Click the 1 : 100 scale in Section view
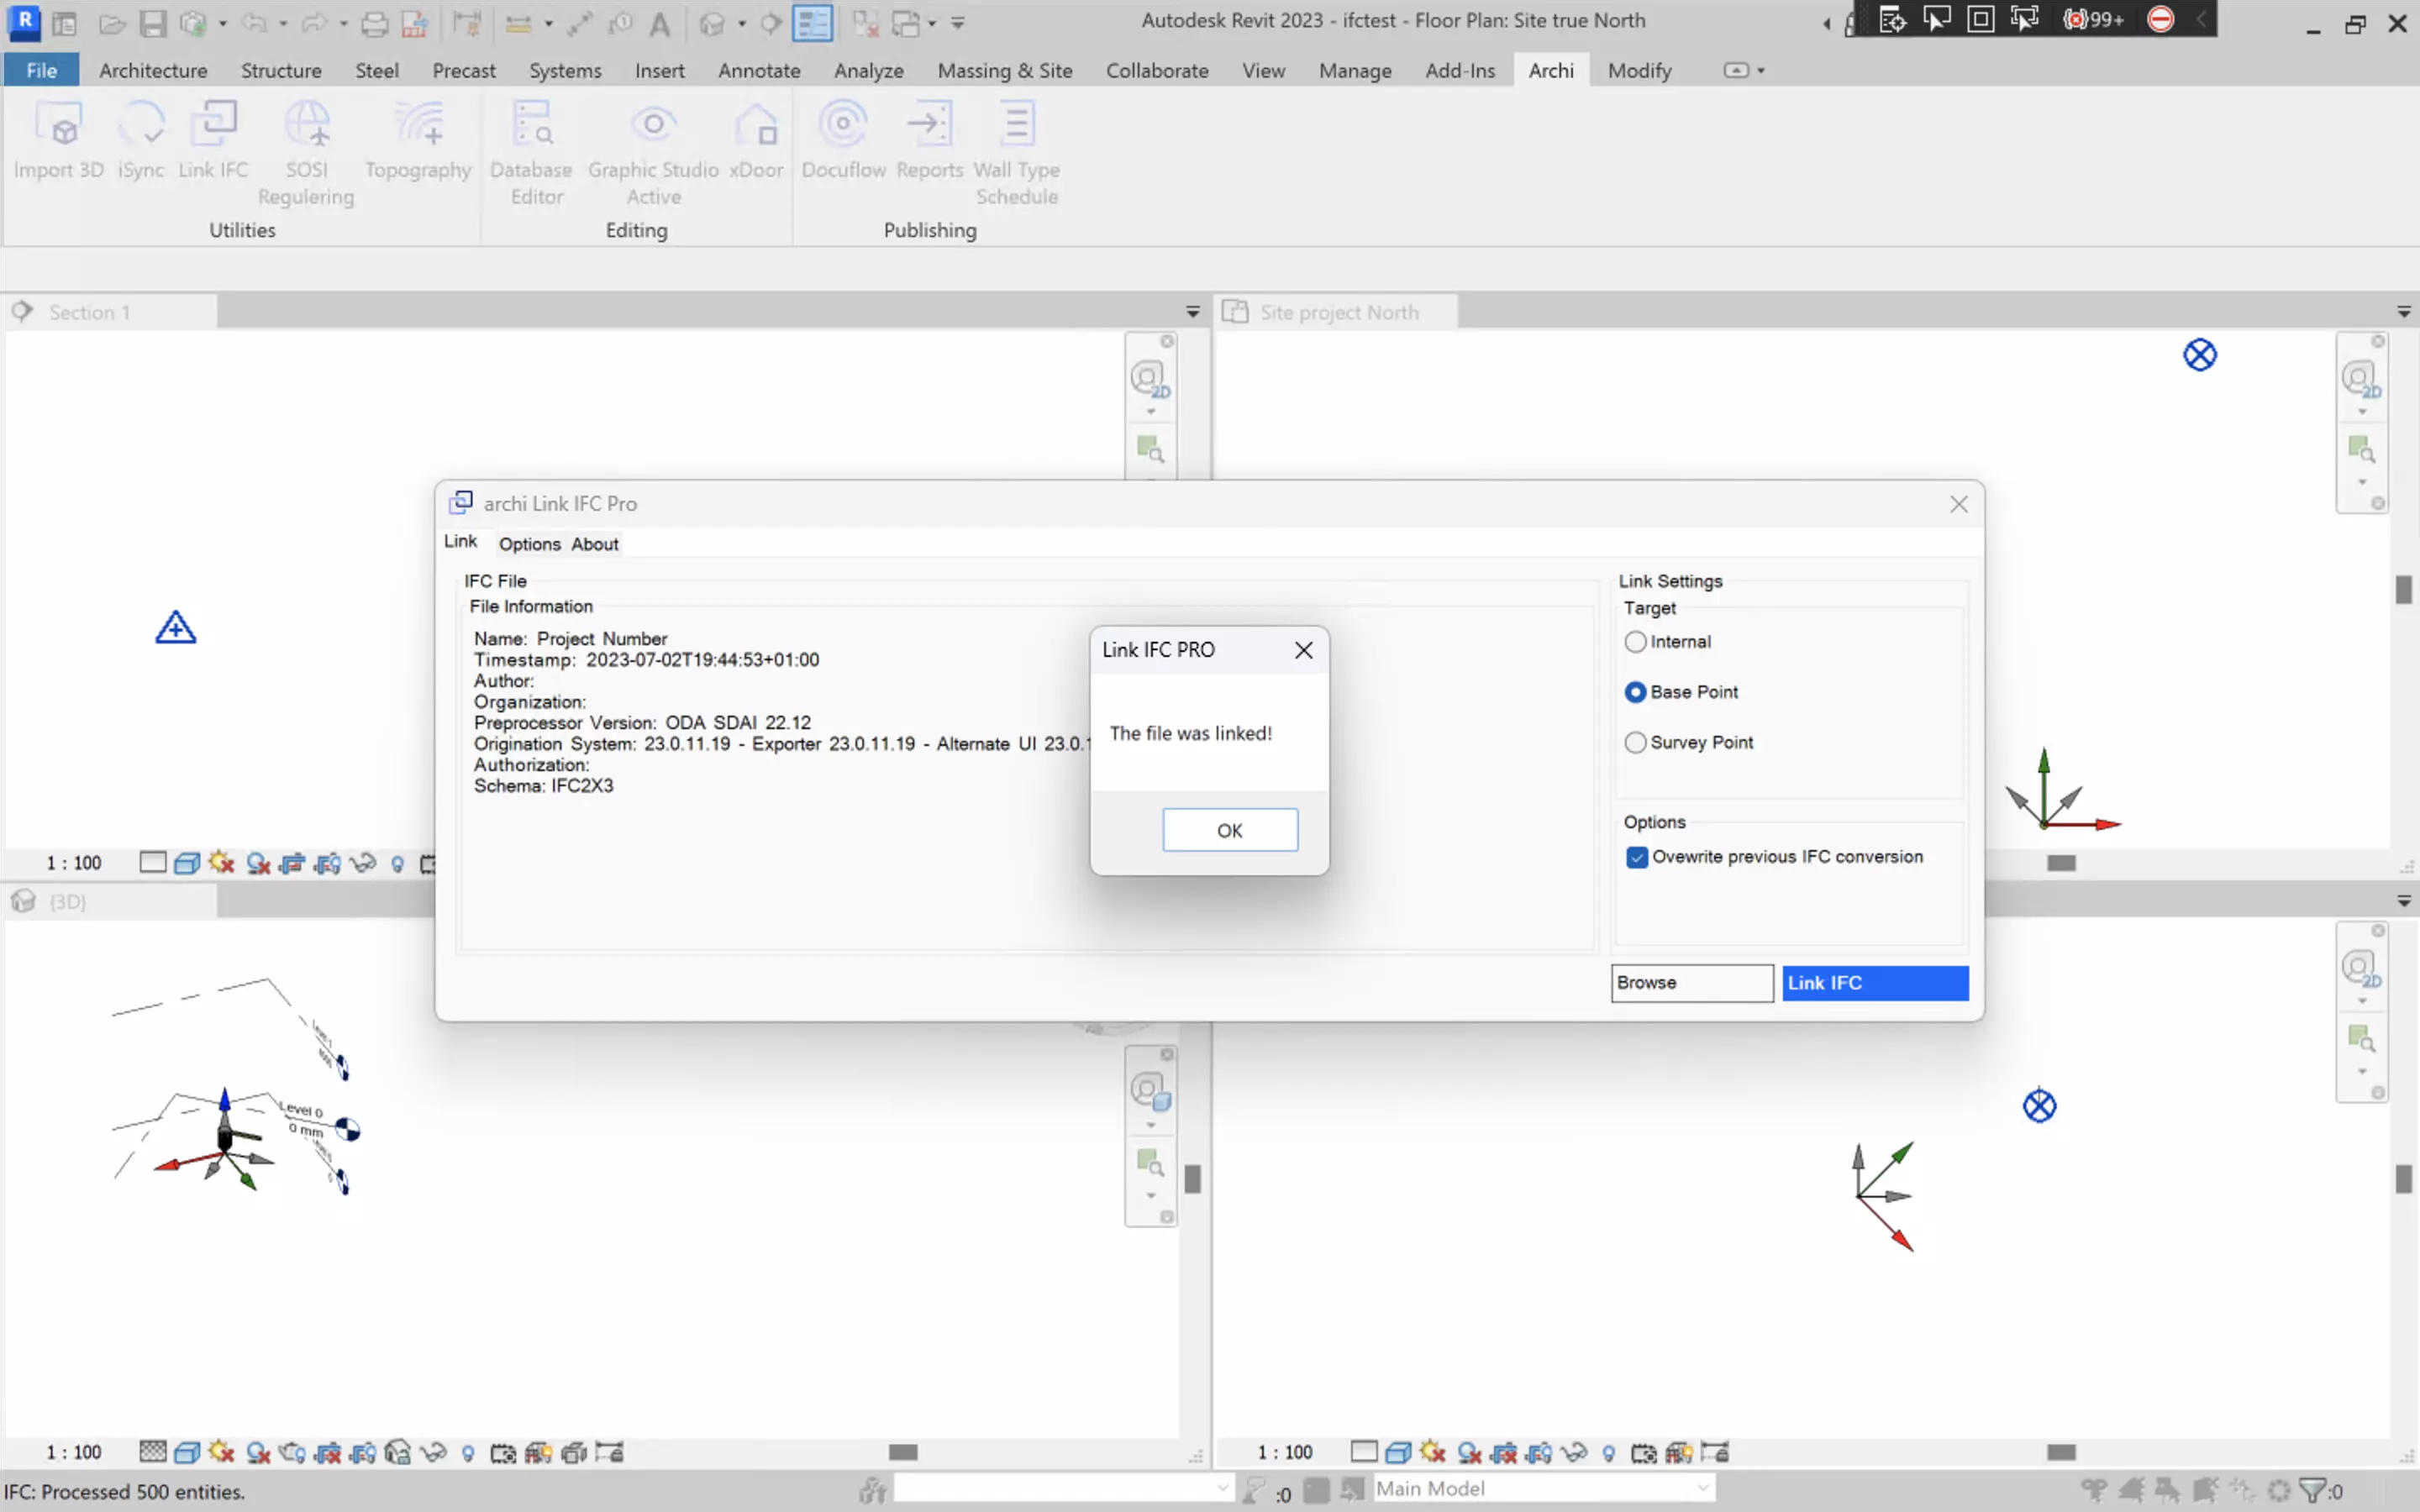 (x=74, y=863)
